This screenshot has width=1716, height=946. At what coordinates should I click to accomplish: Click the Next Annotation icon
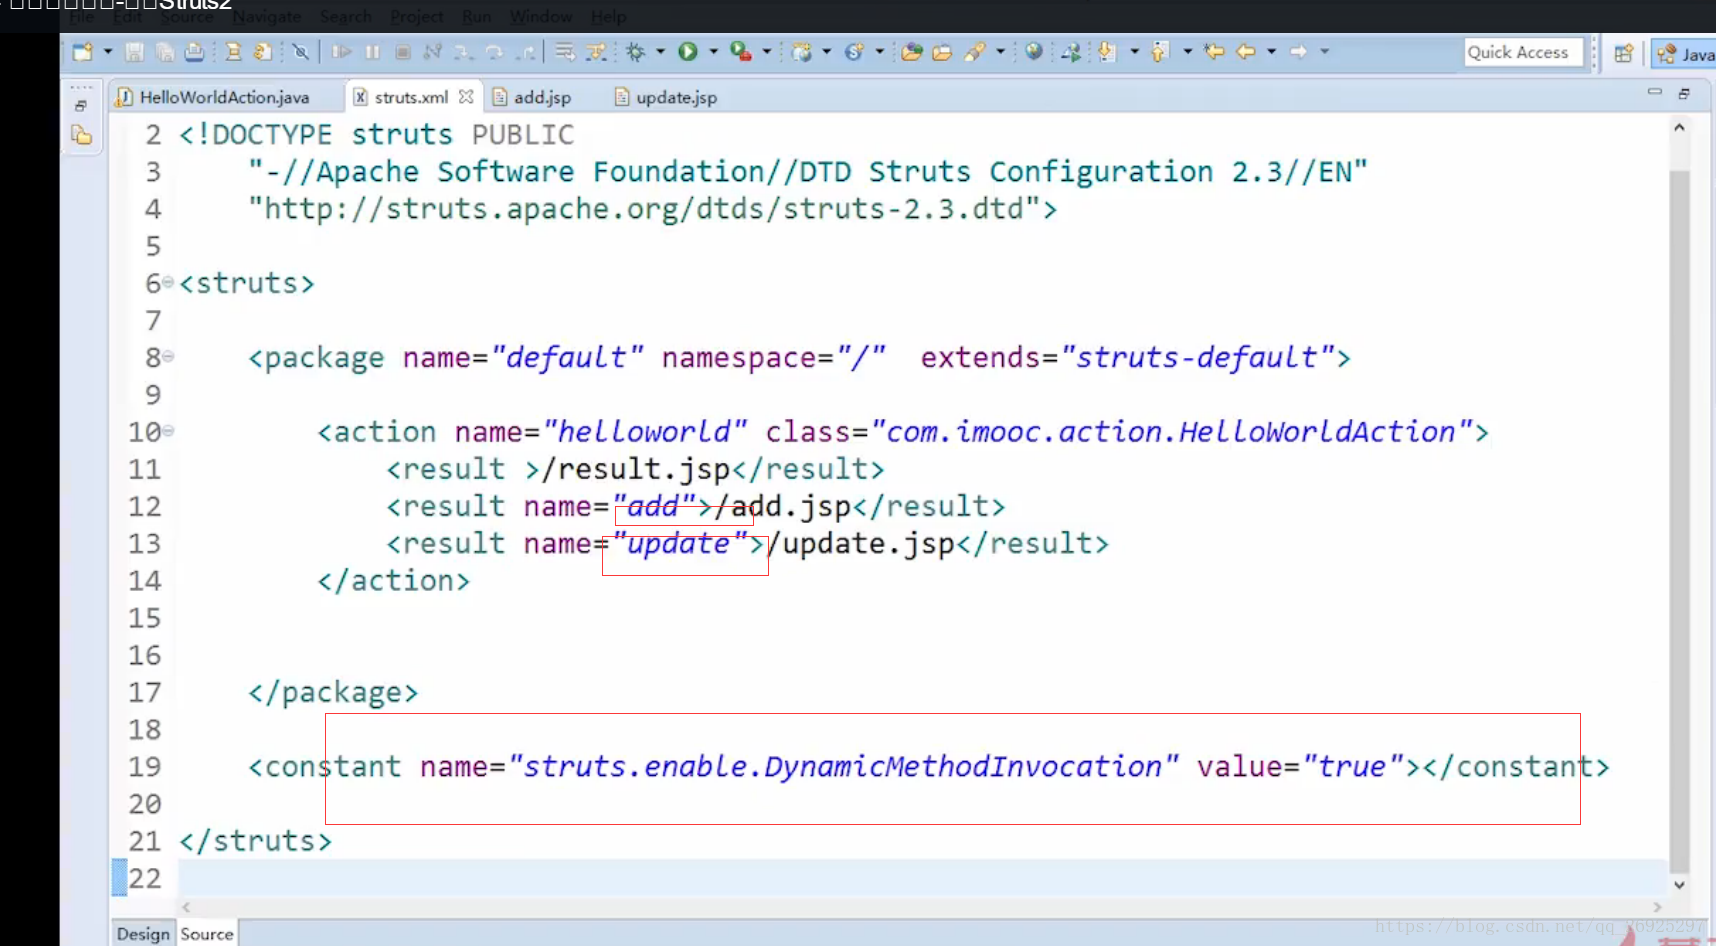pos(1106,51)
